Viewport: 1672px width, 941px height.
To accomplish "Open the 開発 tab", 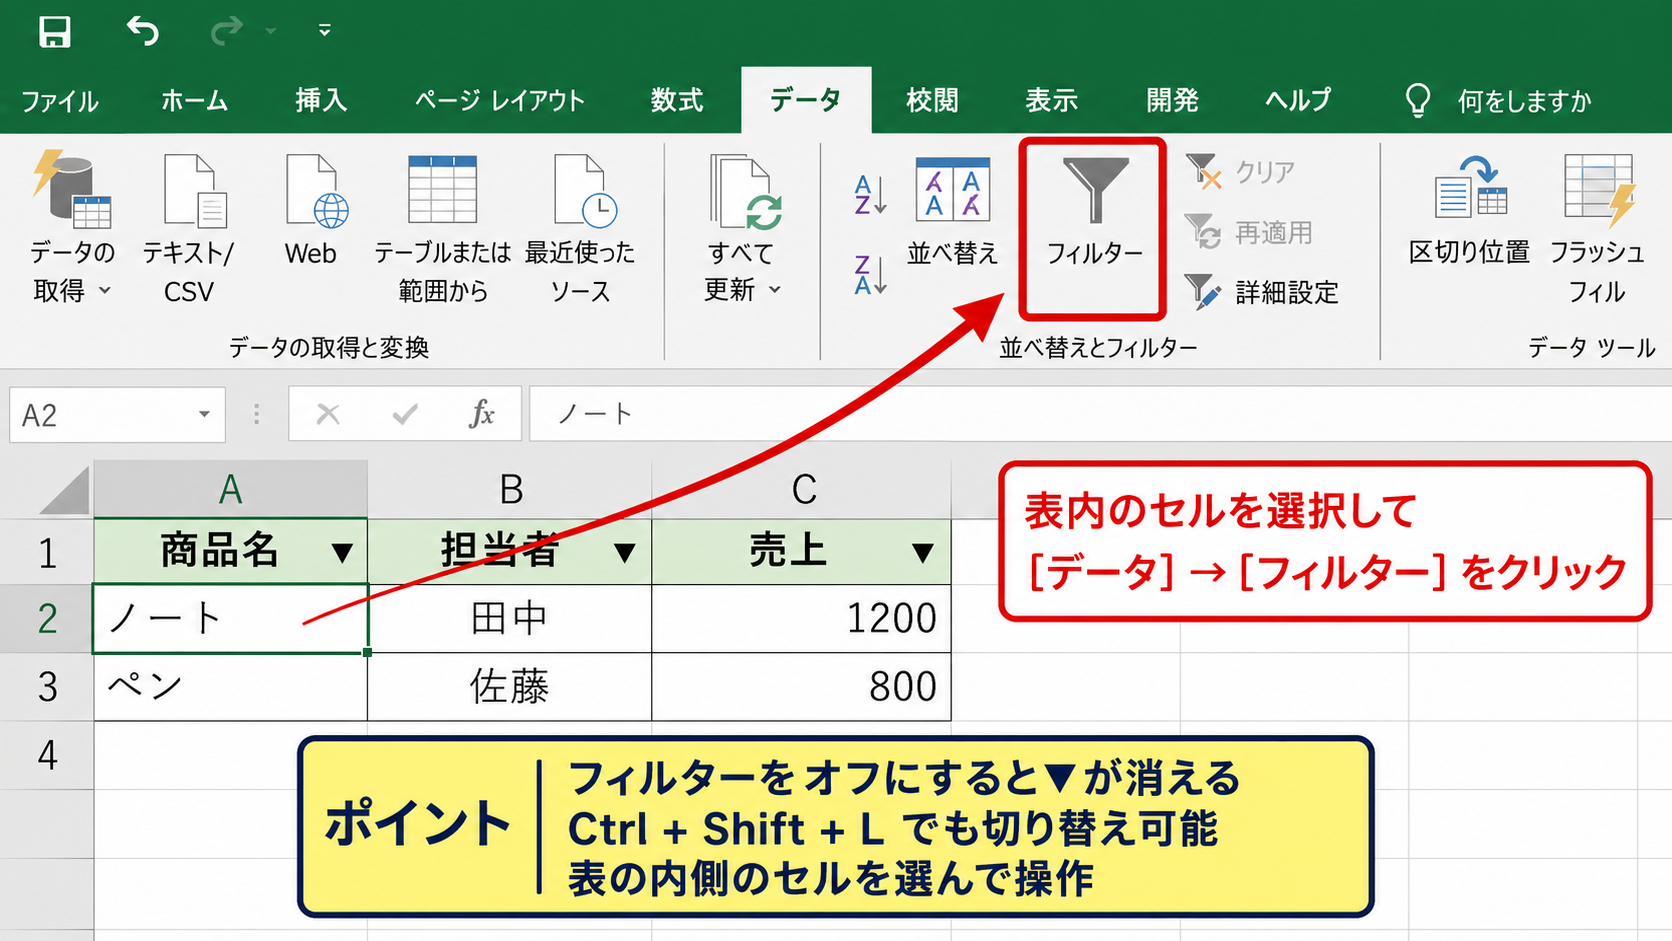I will pos(1172,101).
